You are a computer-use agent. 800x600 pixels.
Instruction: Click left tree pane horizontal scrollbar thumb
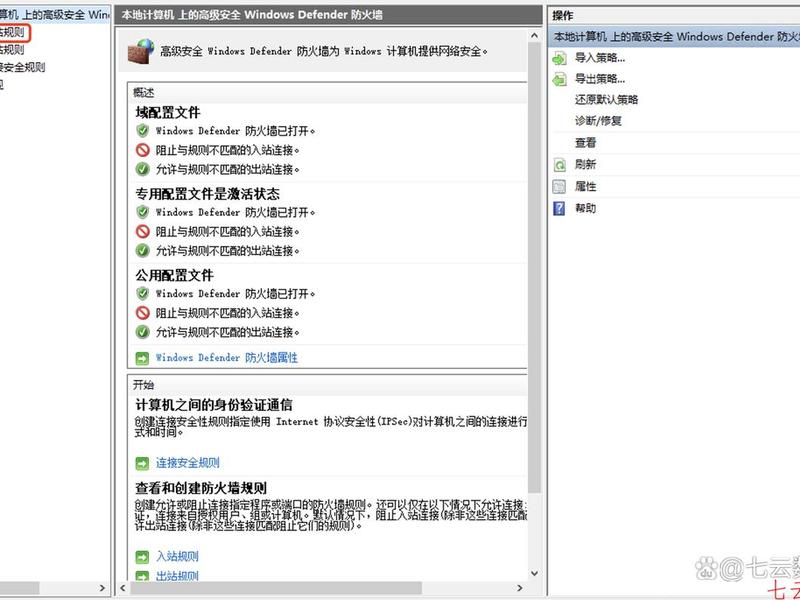(x=19, y=588)
